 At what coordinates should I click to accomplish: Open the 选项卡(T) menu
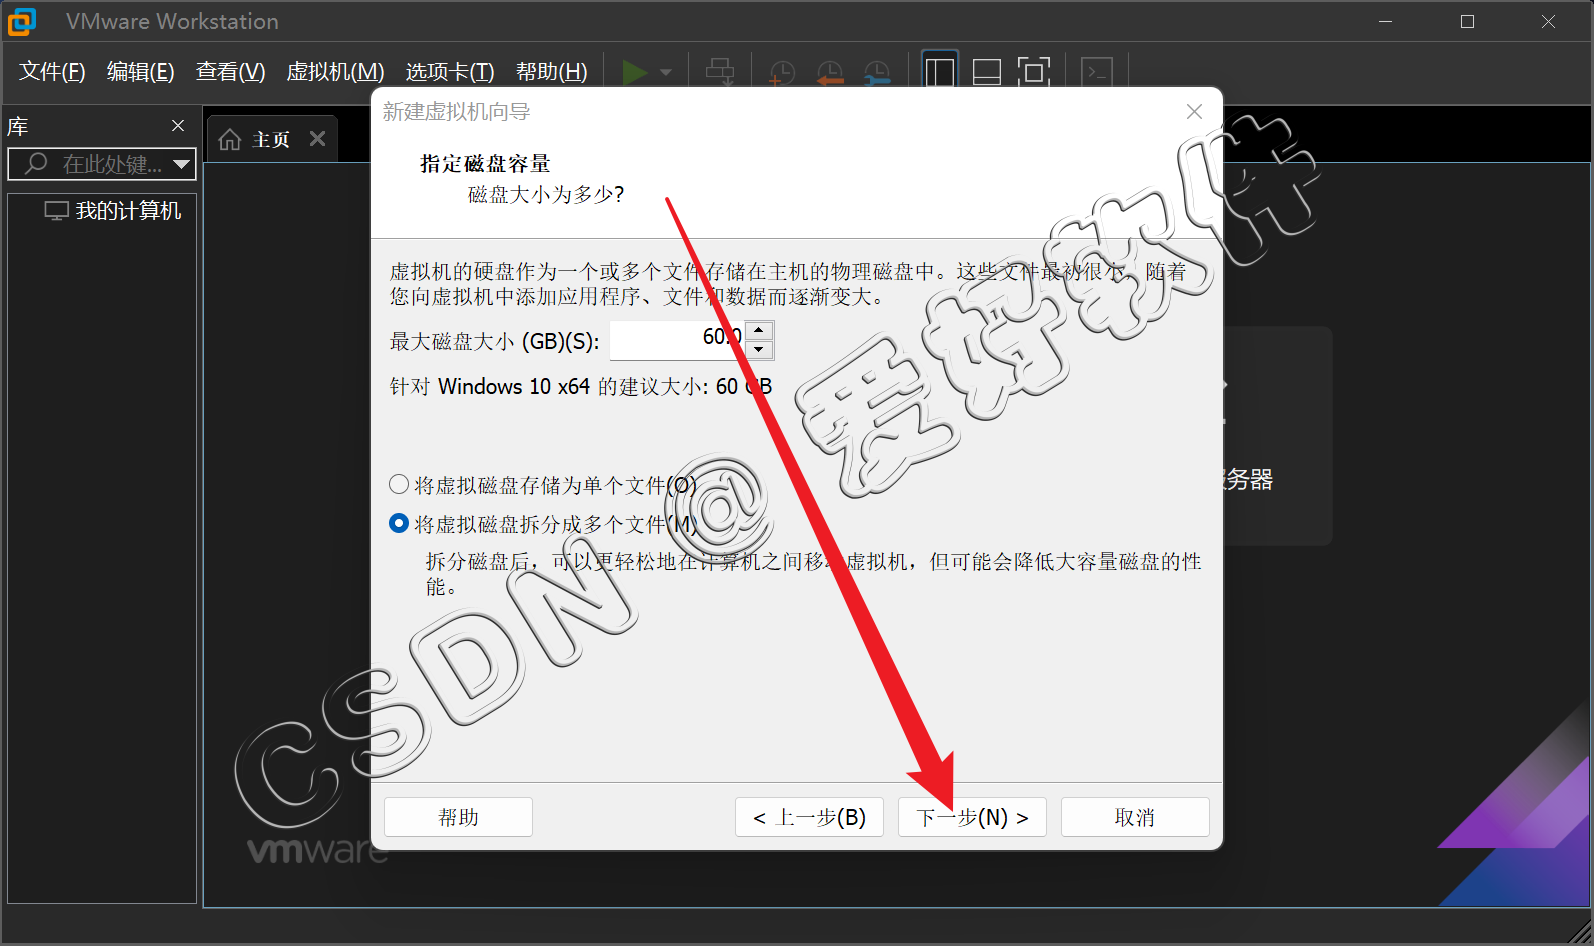coord(450,72)
